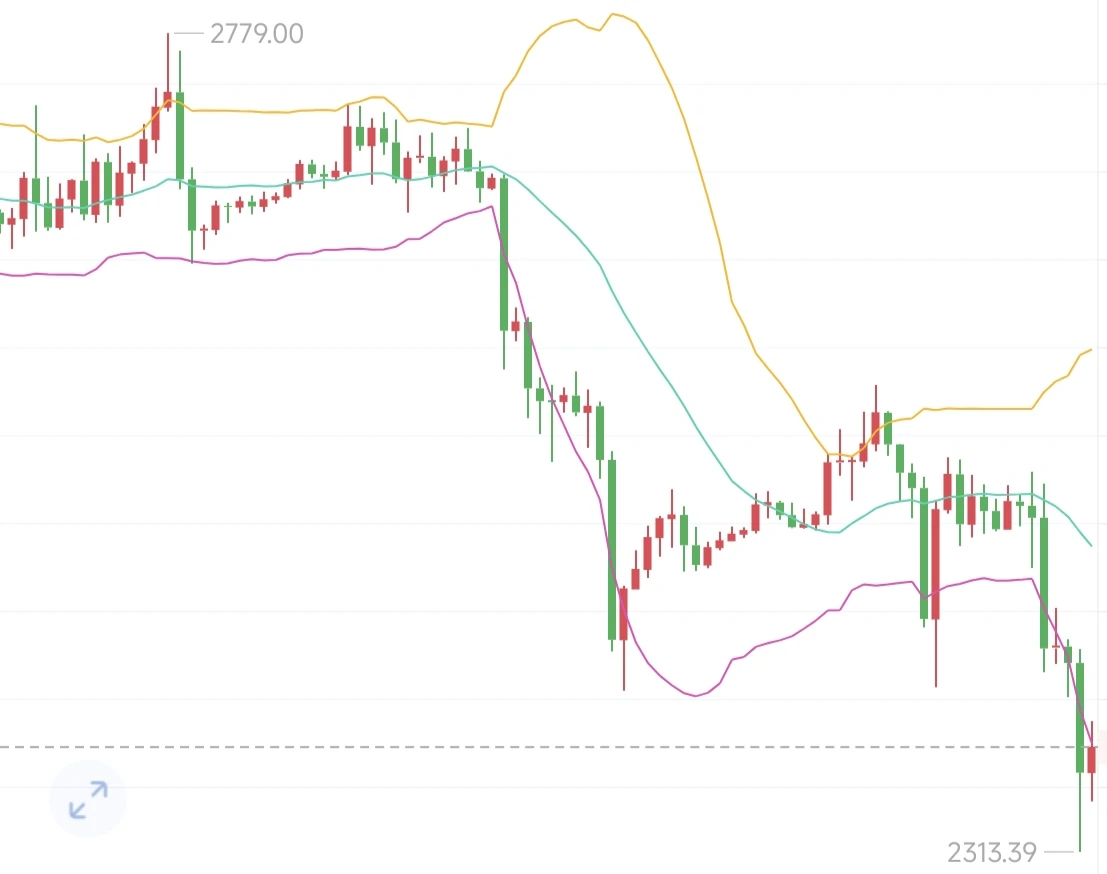The height and width of the screenshot is (874, 1107).
Task: Click the 2313.39 low price label
Action: pos(992,853)
